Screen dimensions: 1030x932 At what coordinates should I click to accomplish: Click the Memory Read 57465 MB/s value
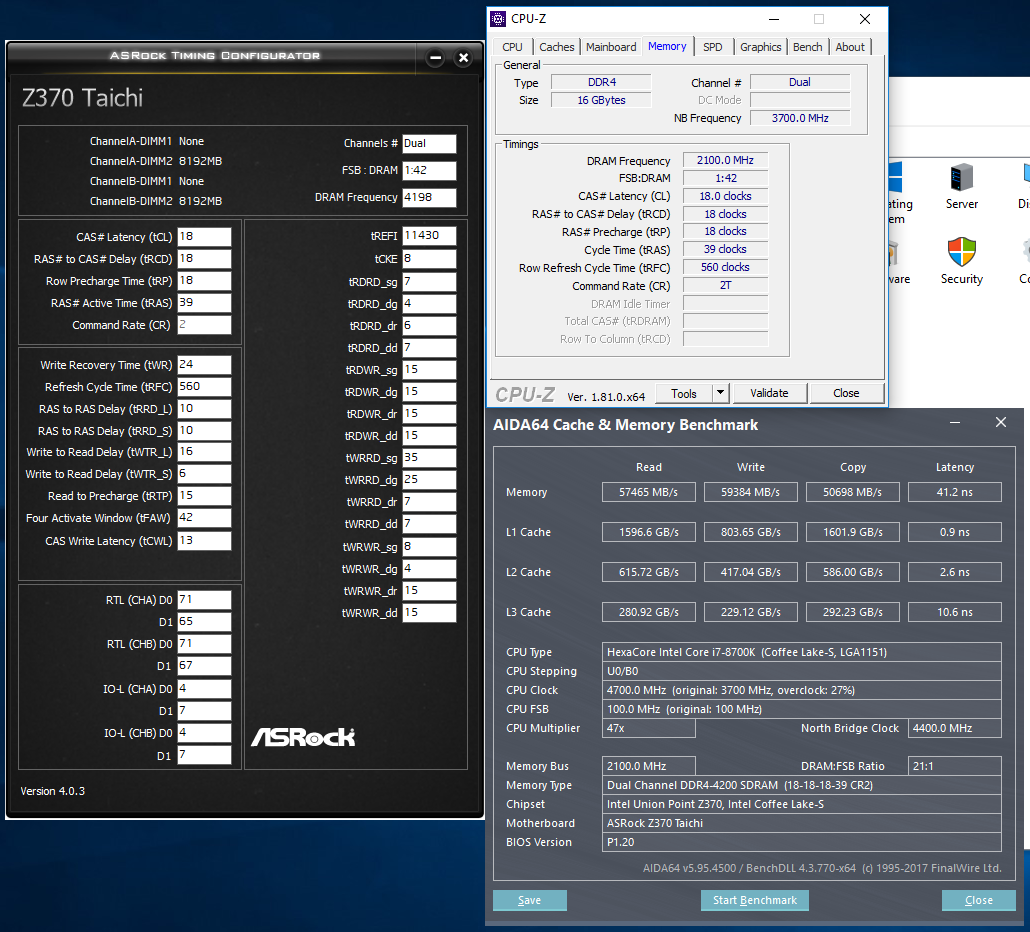tap(648, 492)
